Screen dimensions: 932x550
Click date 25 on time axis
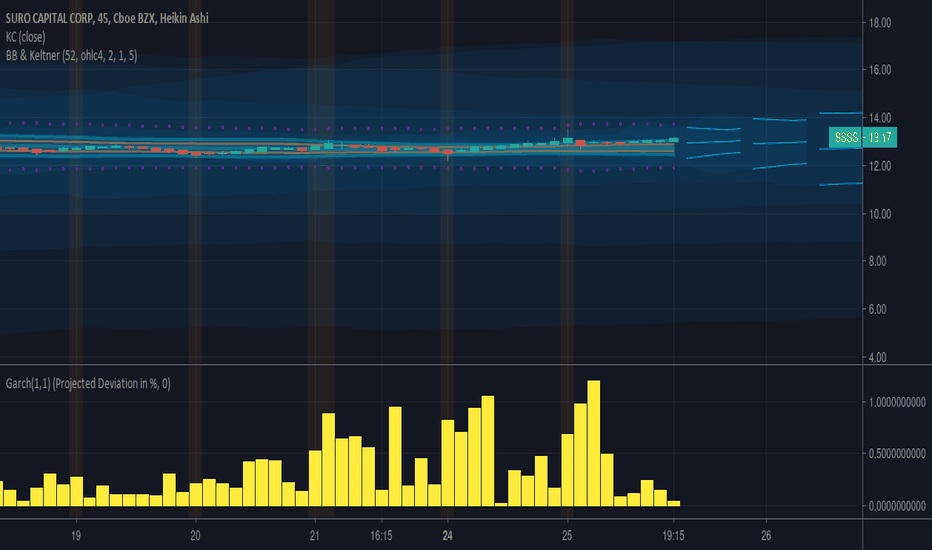567,536
